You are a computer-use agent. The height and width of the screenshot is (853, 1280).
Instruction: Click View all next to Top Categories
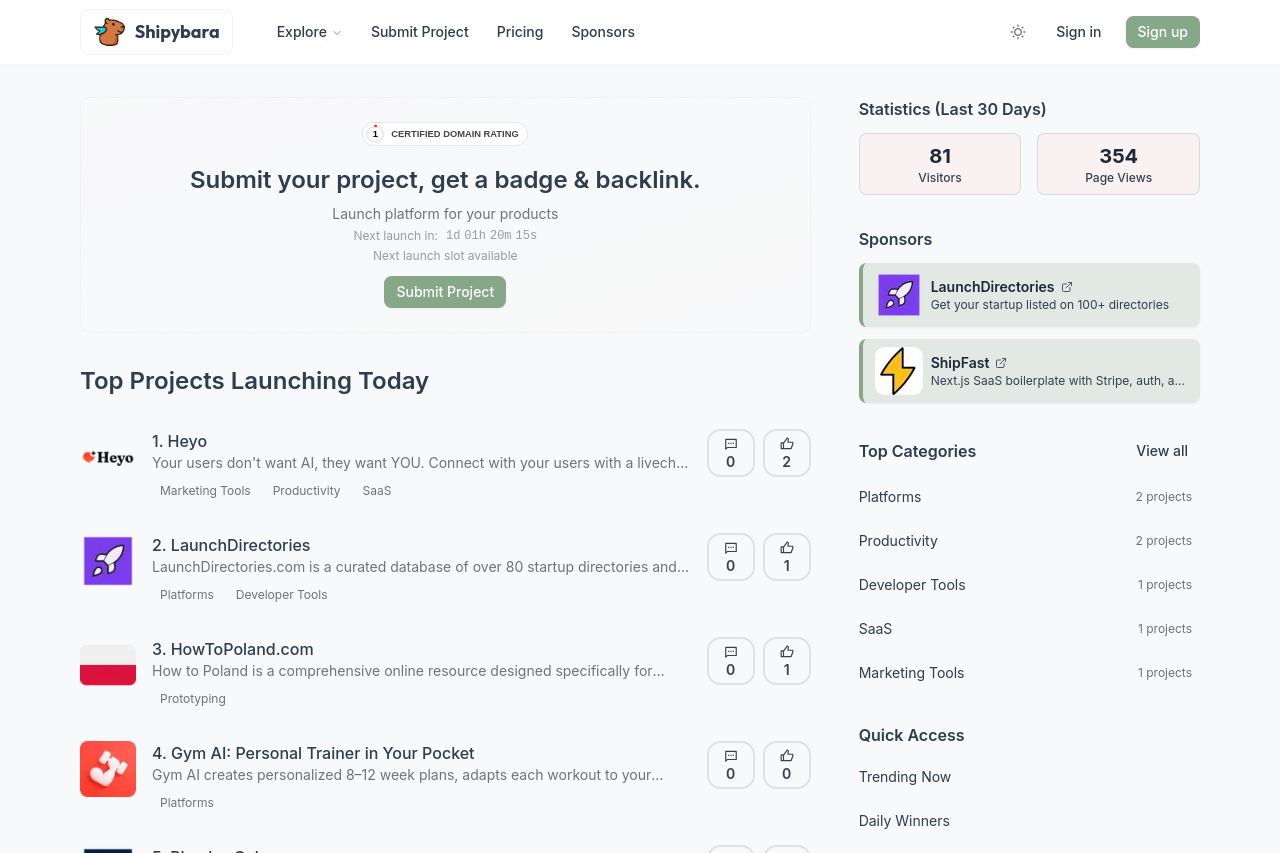(1162, 451)
